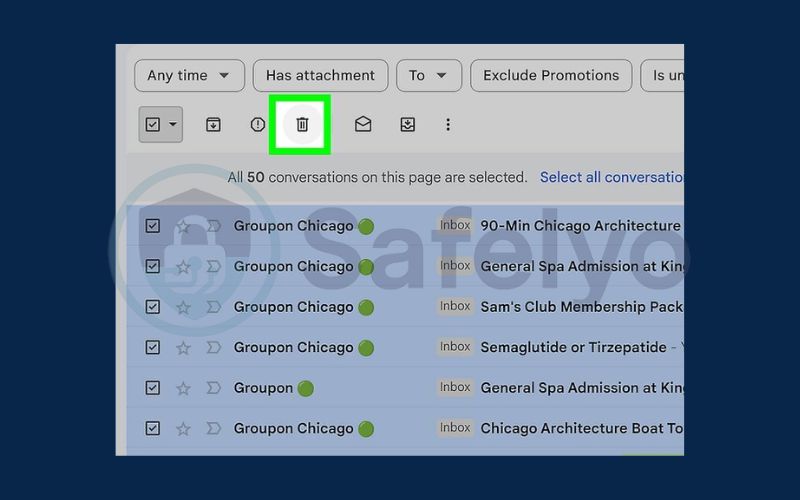Mark the Sam's Club email as important

(x=213, y=307)
